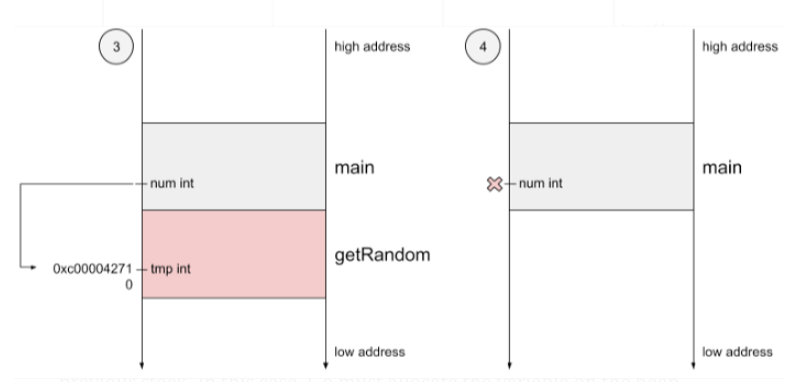Click the down arrow tip below diagram 3's left line
This screenshot has width=799, height=382.
click(x=142, y=366)
